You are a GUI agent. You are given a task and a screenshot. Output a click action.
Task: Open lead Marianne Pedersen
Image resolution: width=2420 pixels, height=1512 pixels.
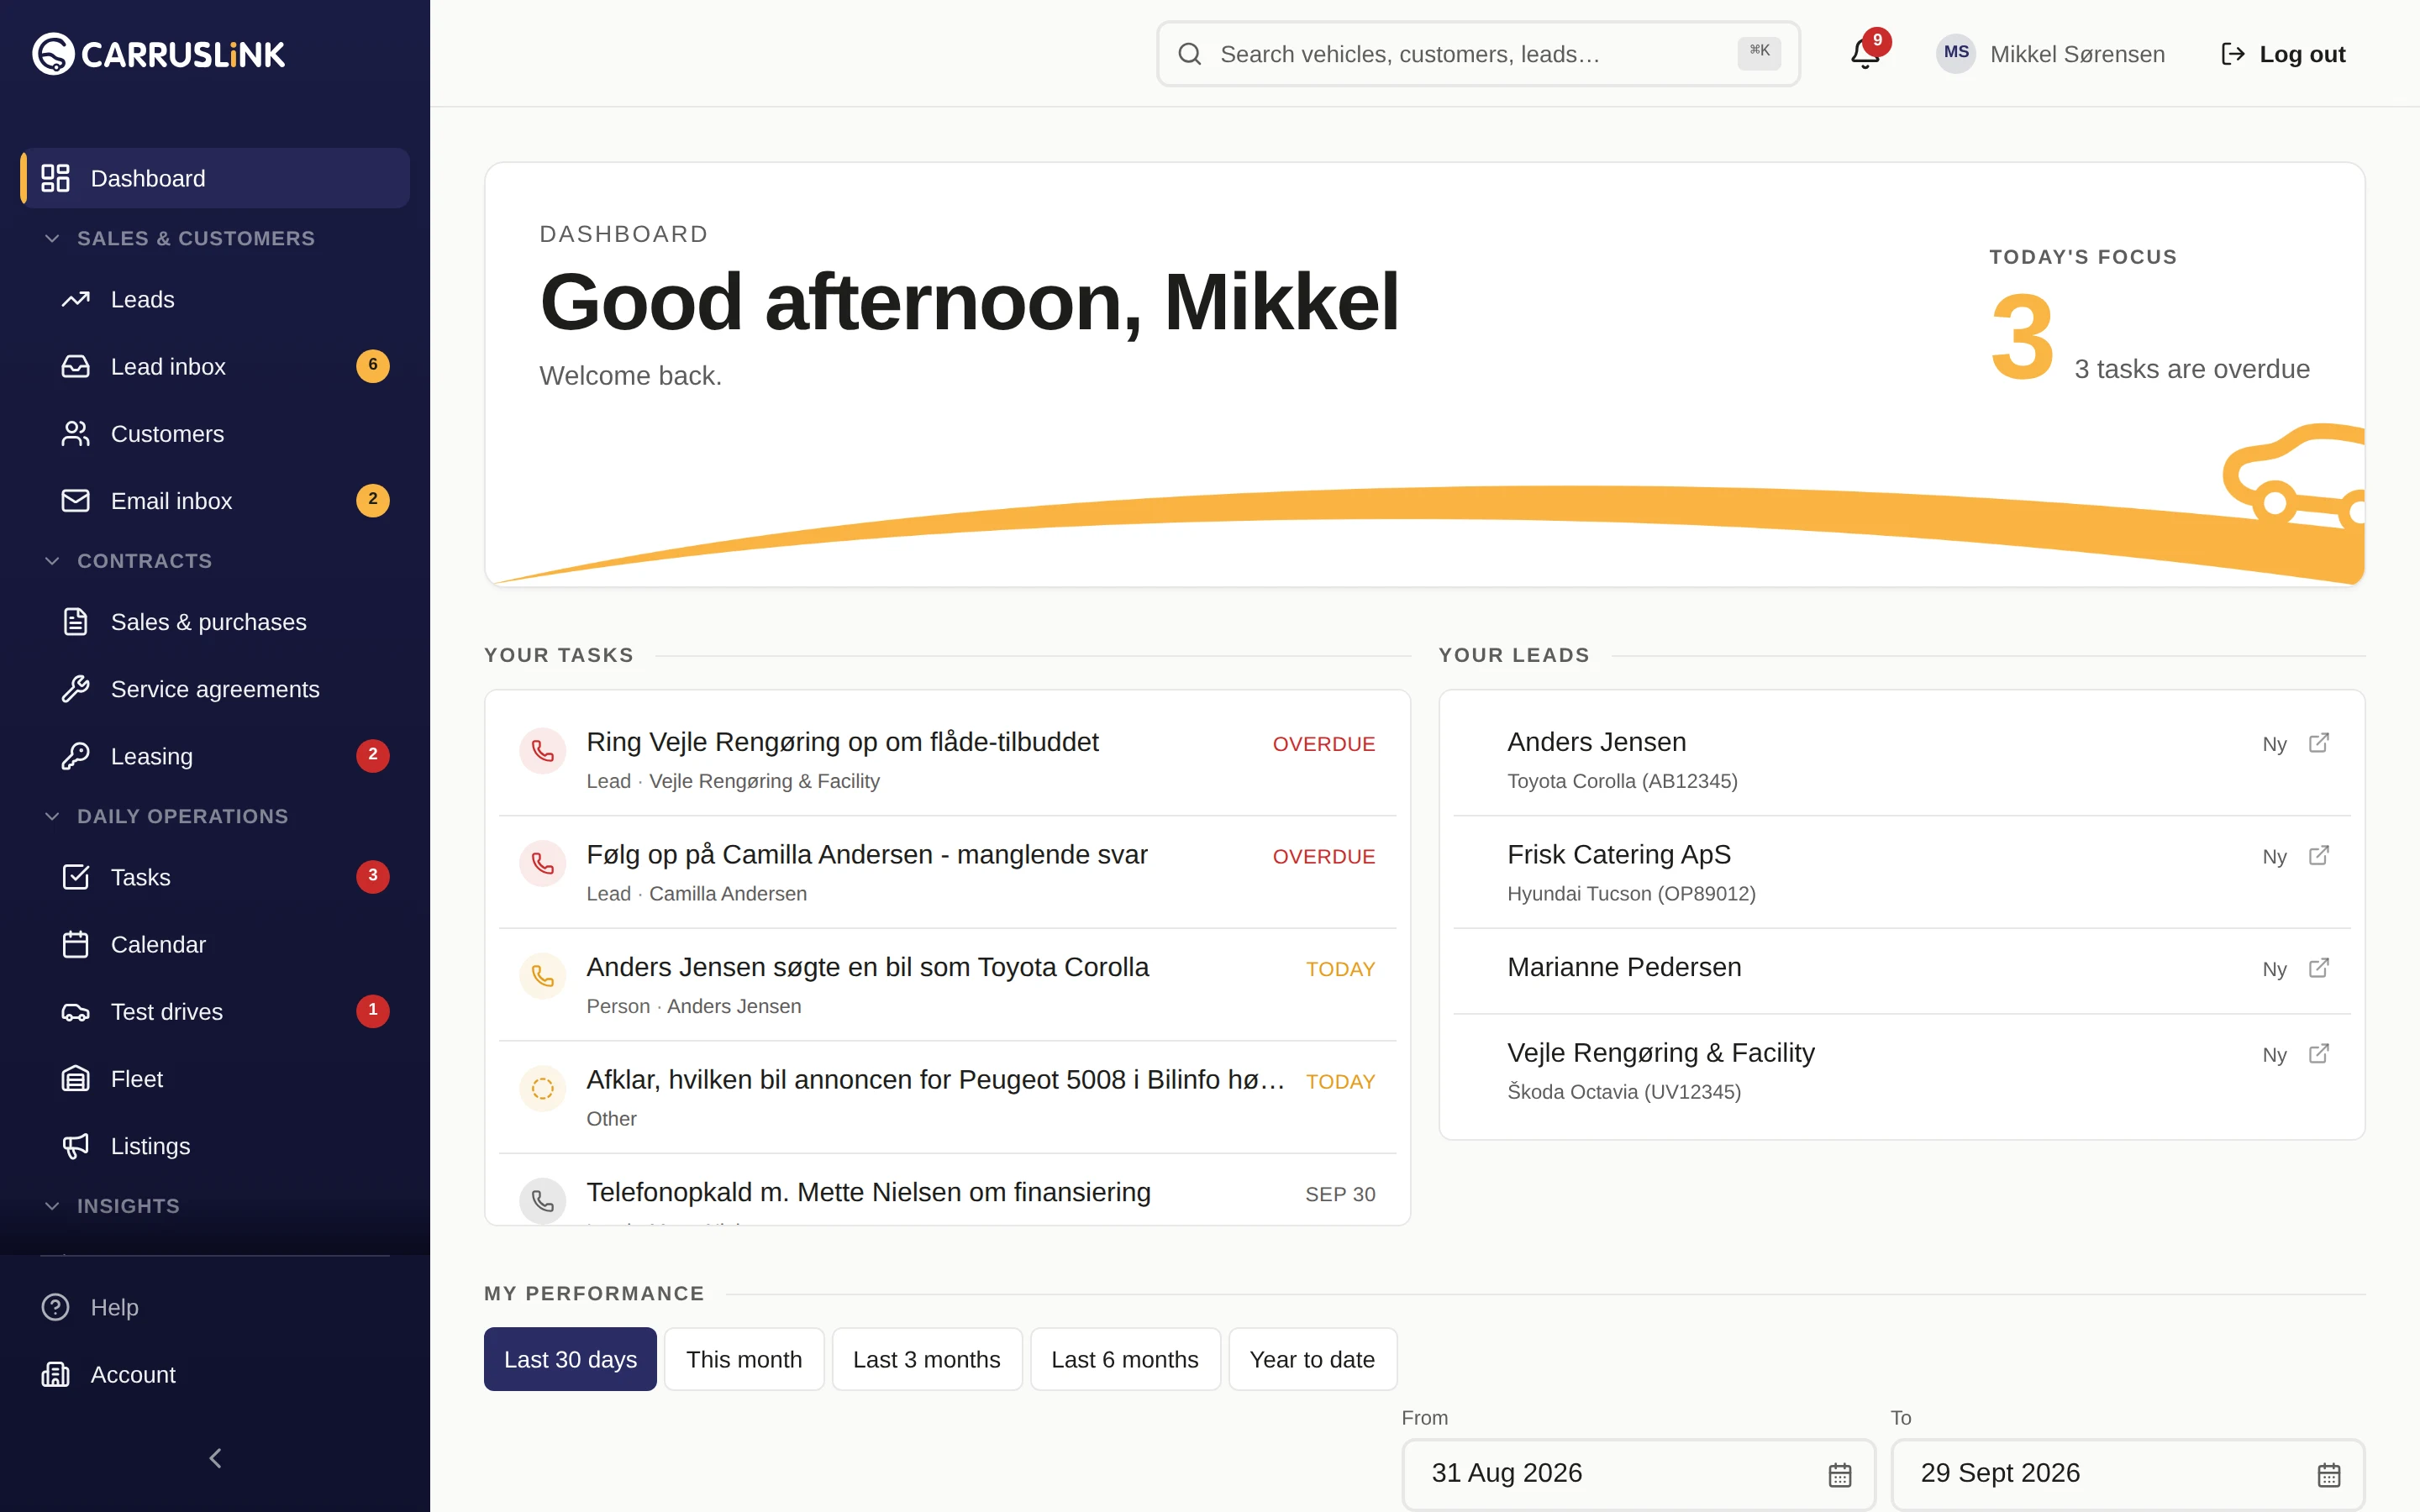coord(1901,970)
